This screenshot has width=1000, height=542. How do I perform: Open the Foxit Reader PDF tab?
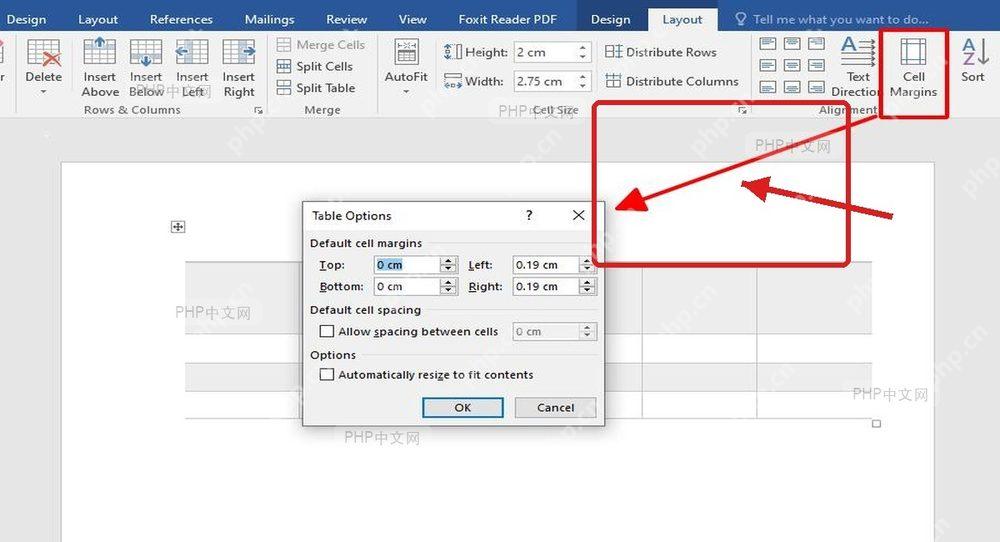[x=508, y=19]
